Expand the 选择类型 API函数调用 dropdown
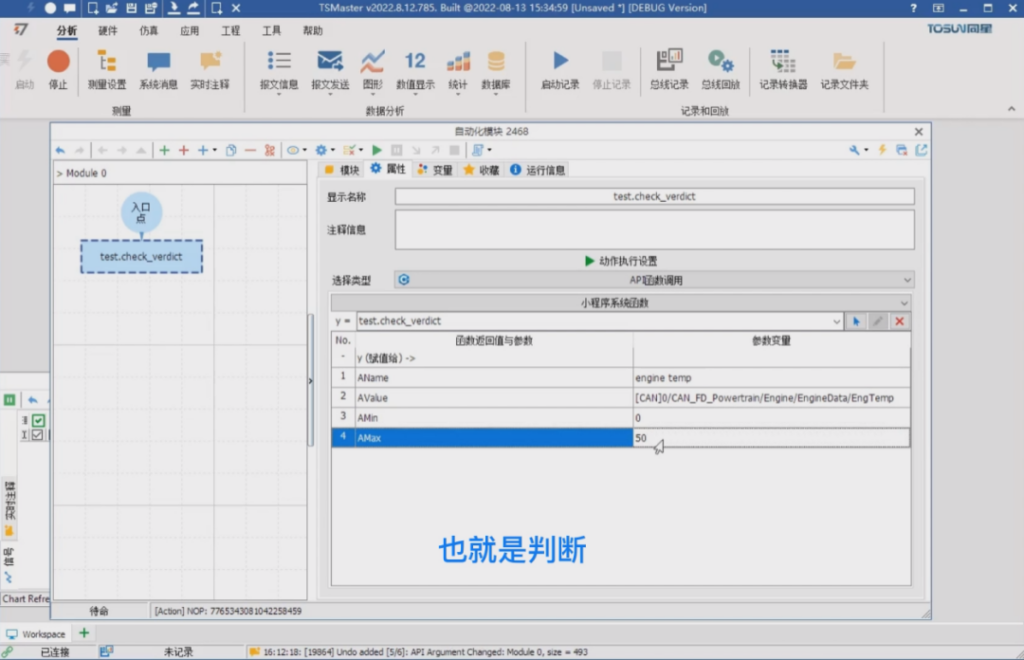1024x660 pixels. 907,280
